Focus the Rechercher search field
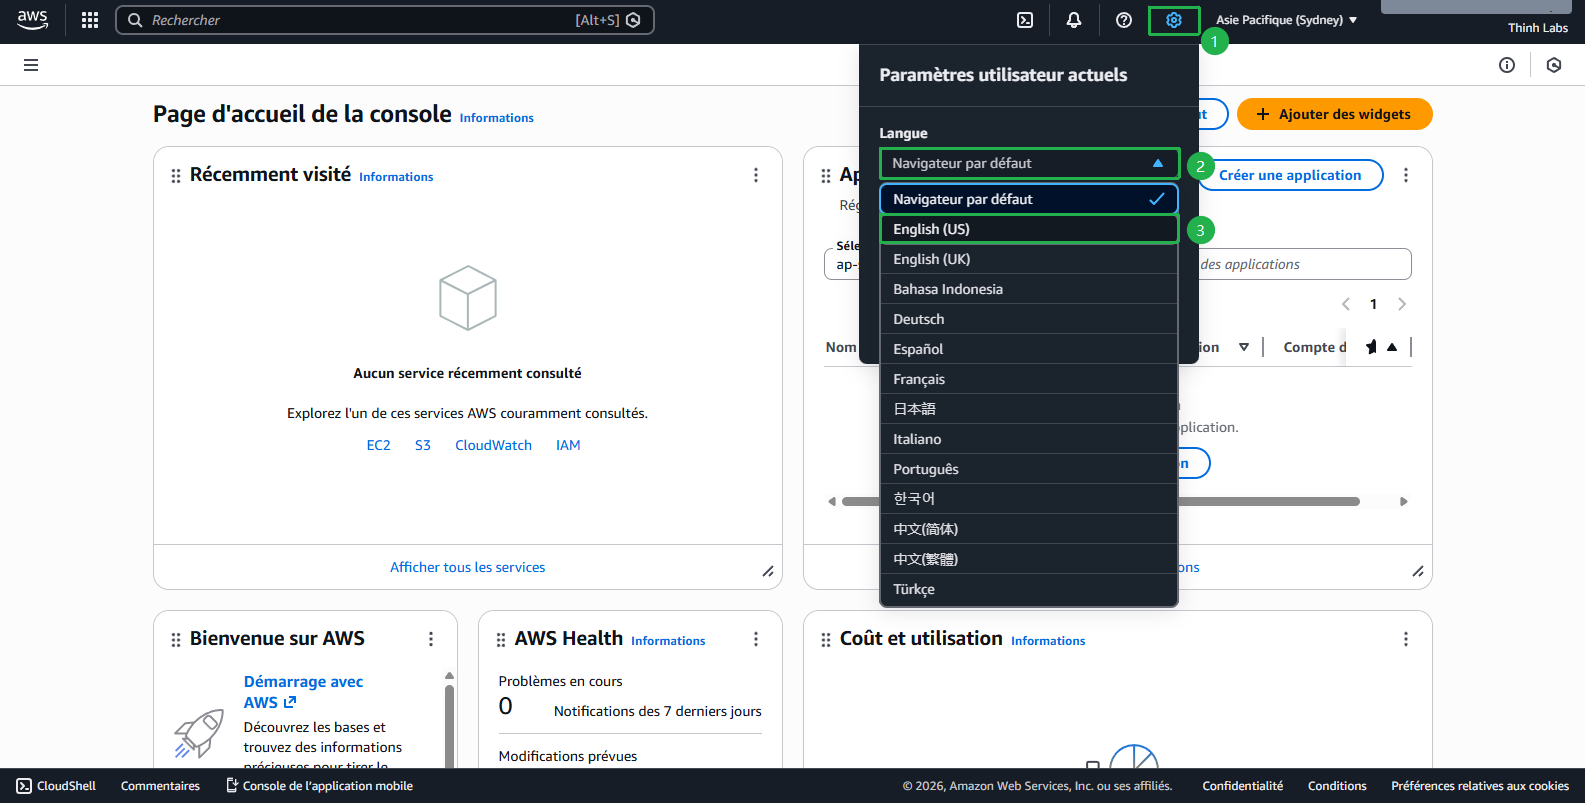This screenshot has height=803, width=1585. [385, 20]
